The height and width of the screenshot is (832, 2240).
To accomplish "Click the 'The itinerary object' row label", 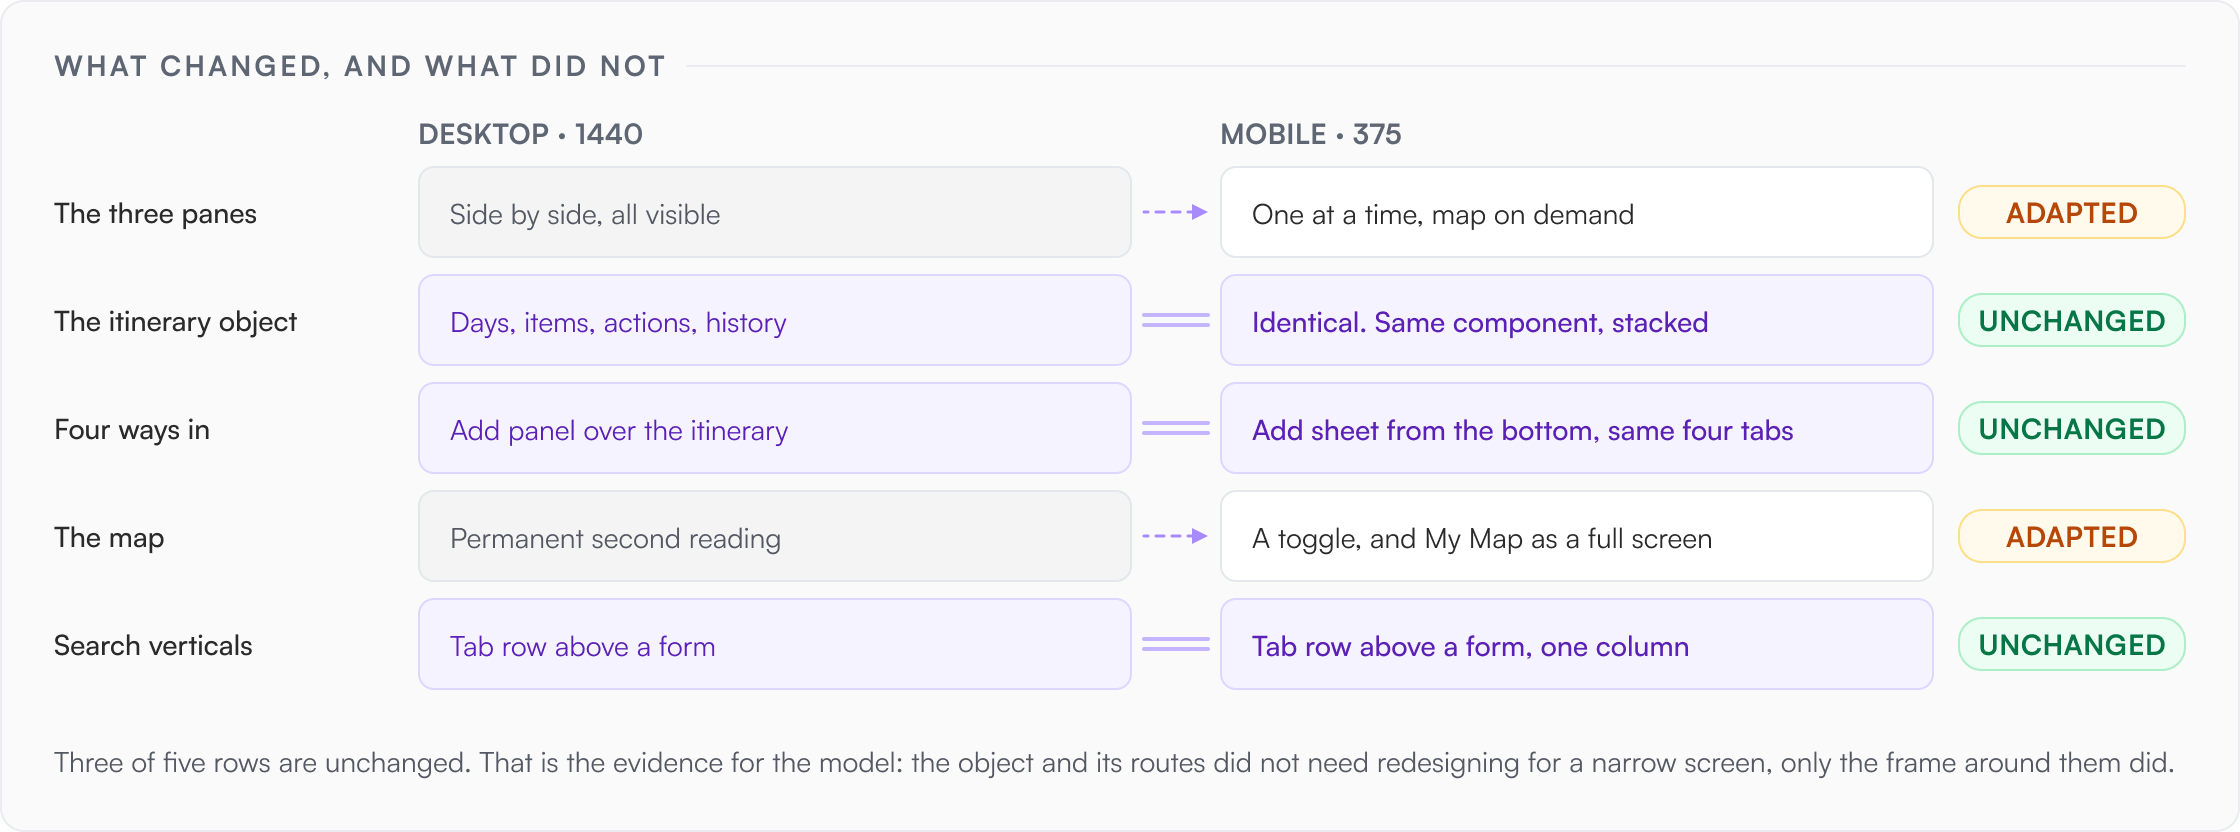I will tap(175, 322).
